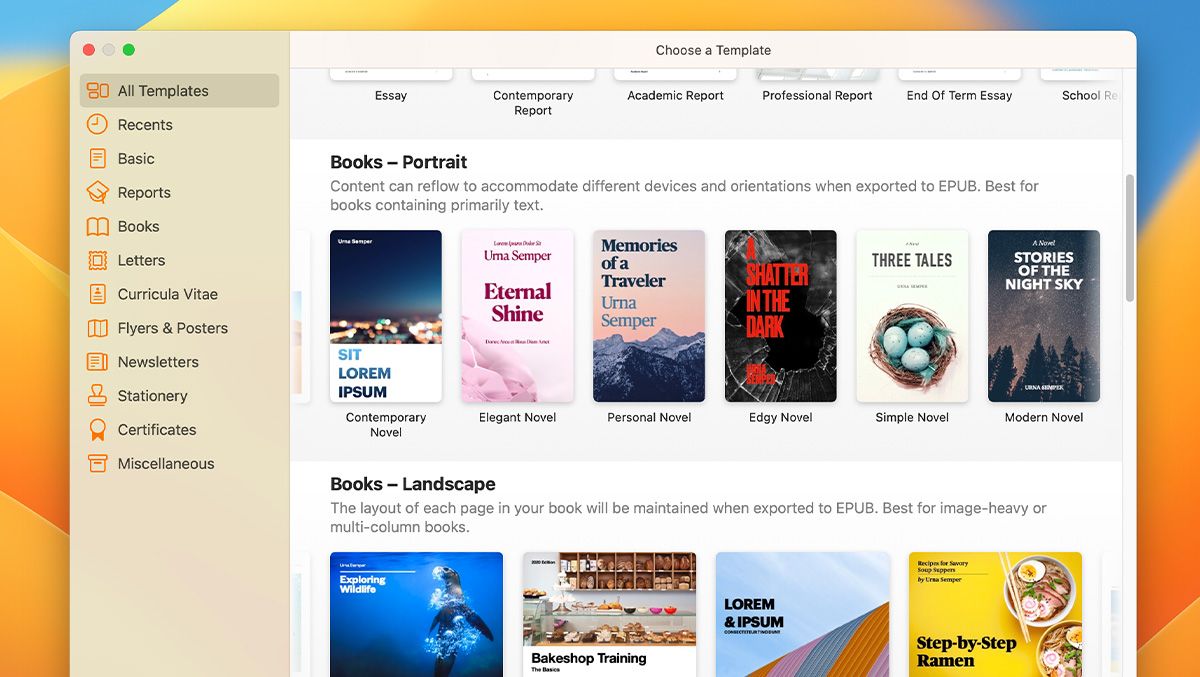Pick the Contemporary Novel template thumbnail

[x=386, y=316]
